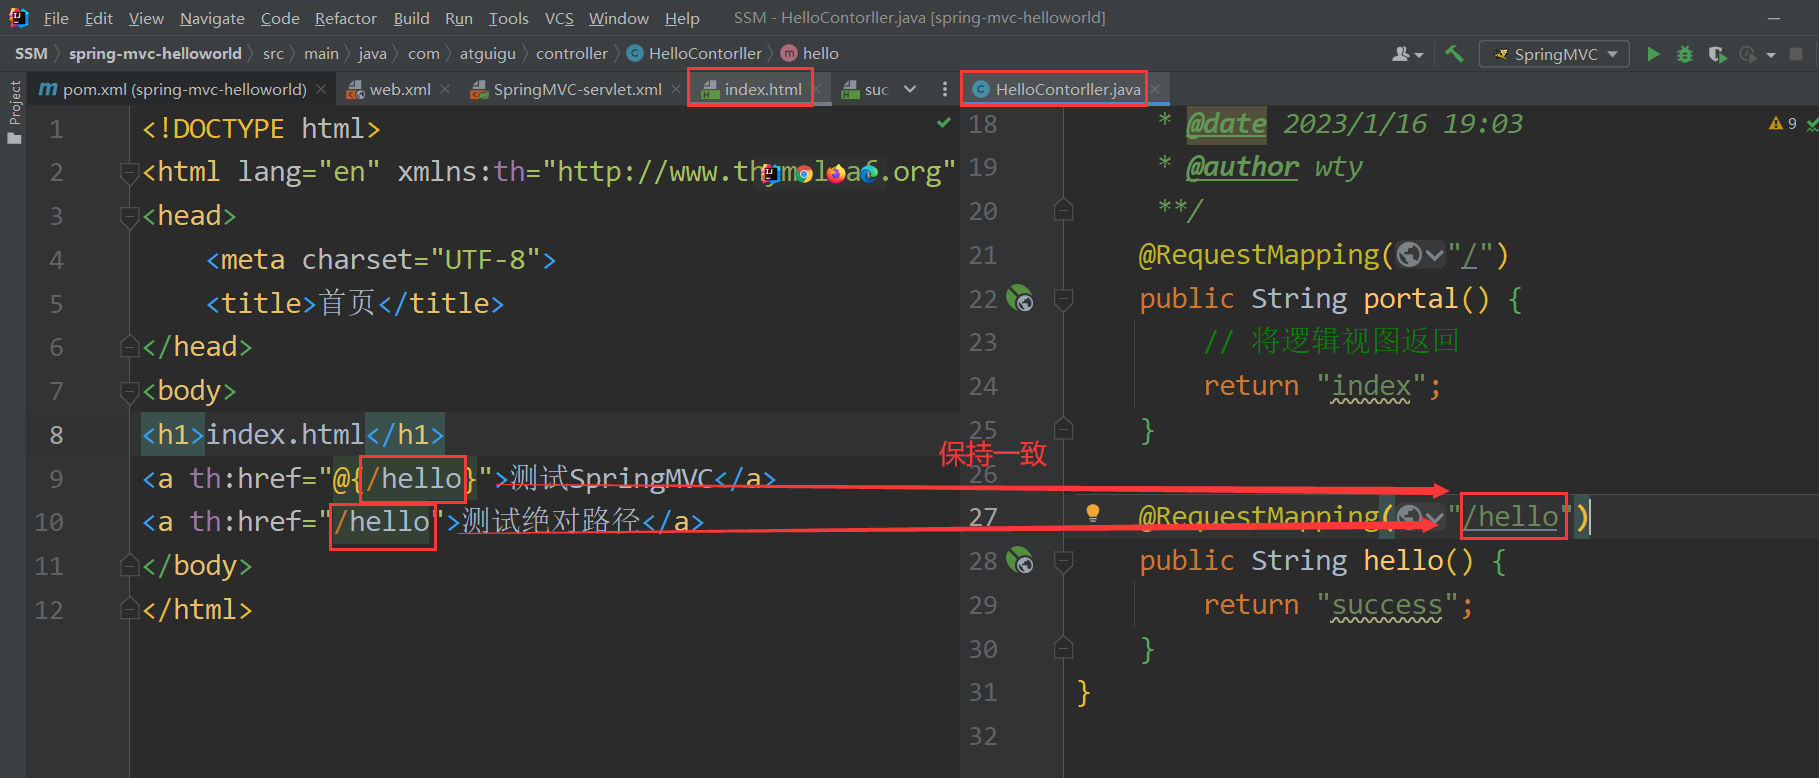Screen dimensions: 1819x778
Task: Open the Navigate menu
Action: coord(212,18)
